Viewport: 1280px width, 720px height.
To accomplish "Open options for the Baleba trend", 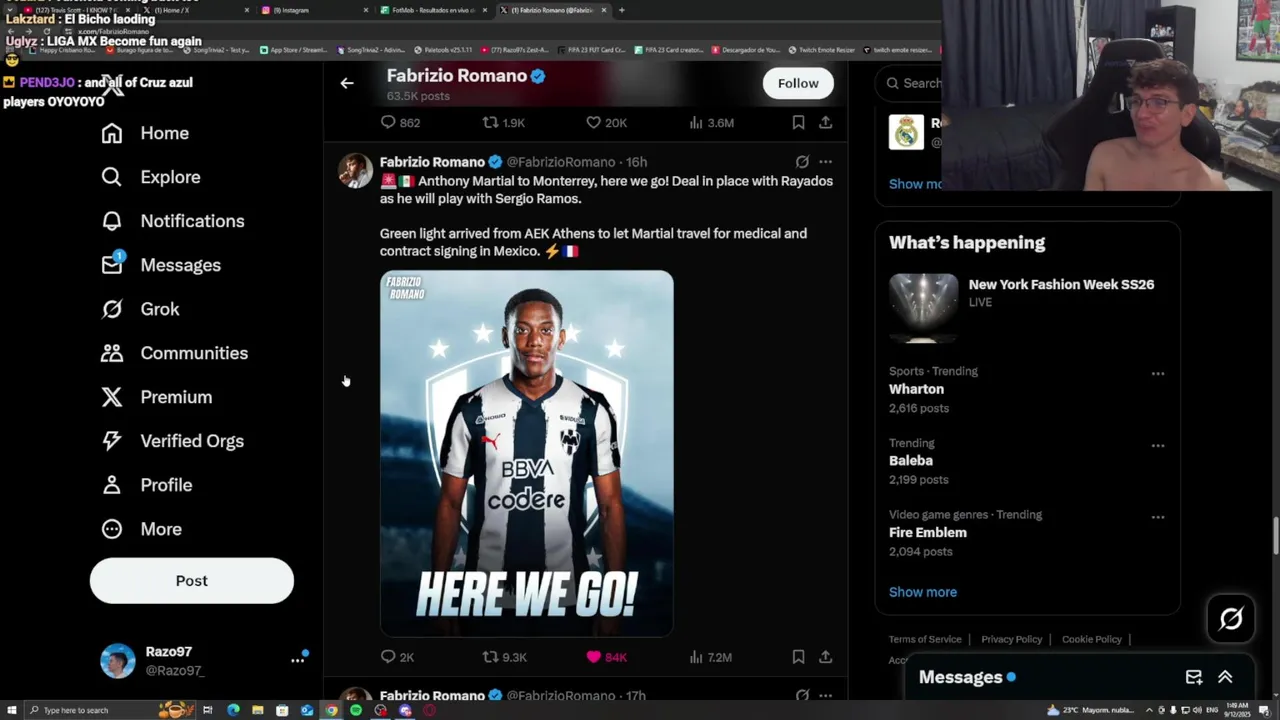I will click(x=1158, y=445).
